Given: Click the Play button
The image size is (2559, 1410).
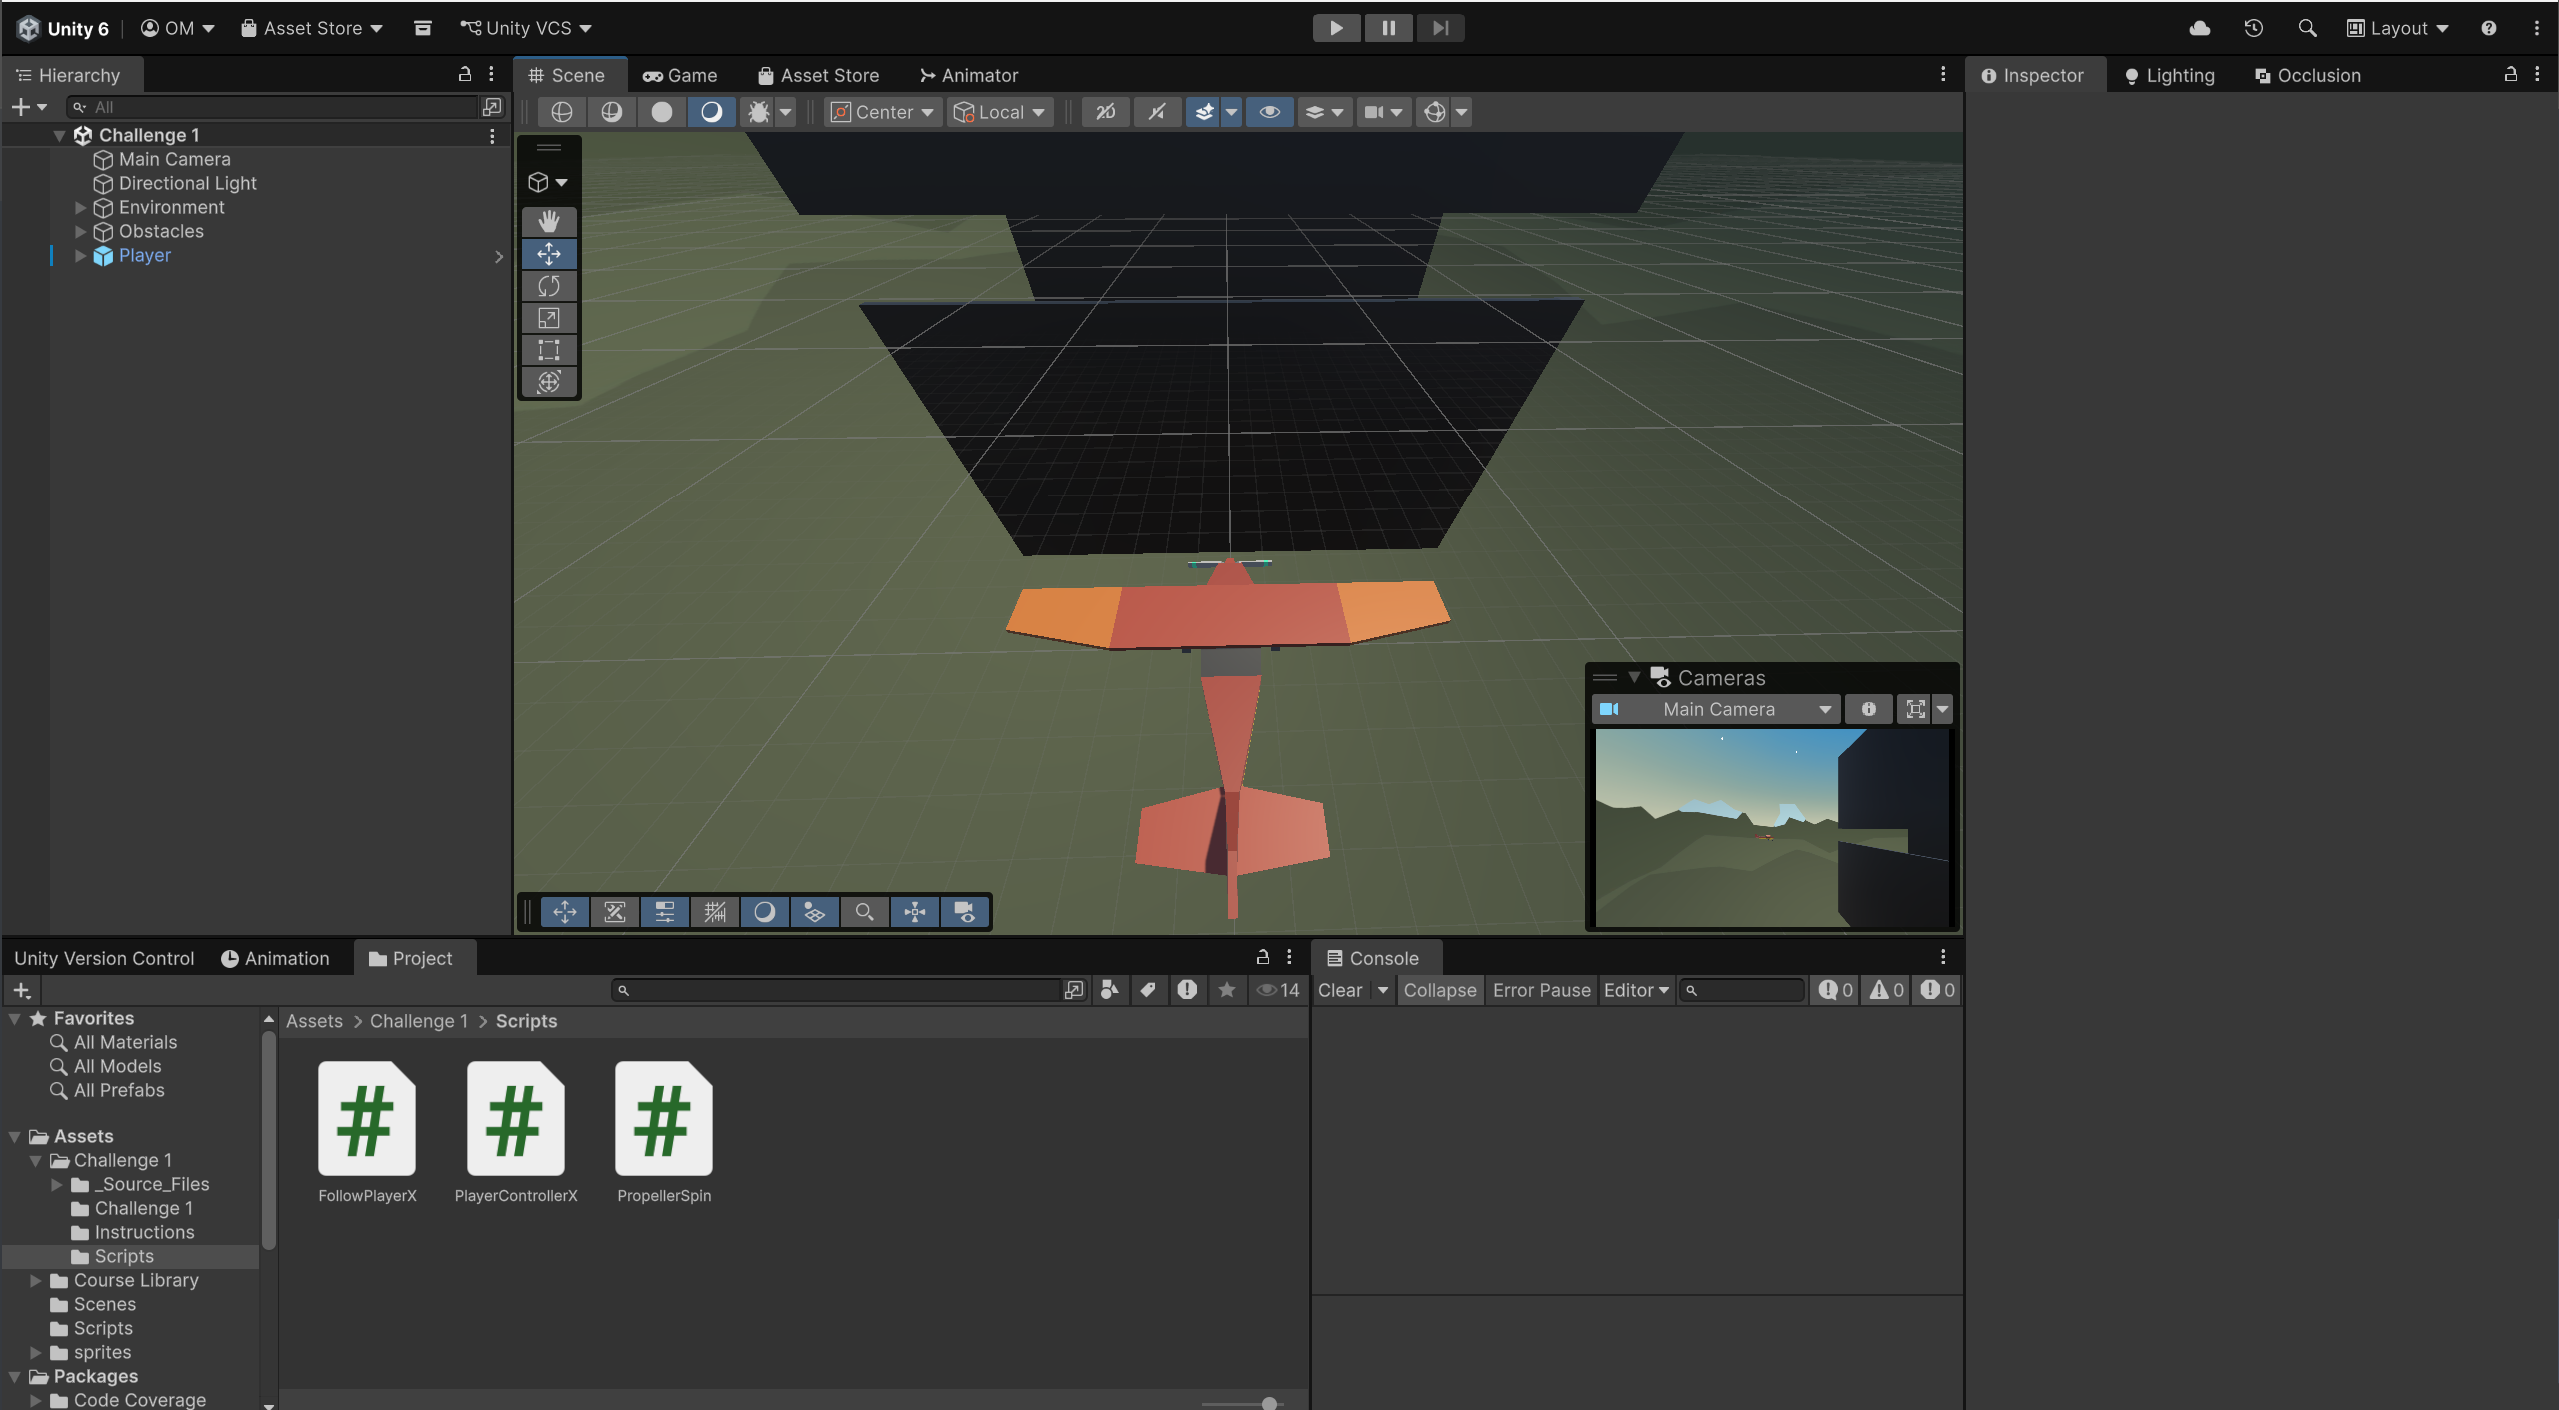Looking at the screenshot, I should pos(1335,28).
